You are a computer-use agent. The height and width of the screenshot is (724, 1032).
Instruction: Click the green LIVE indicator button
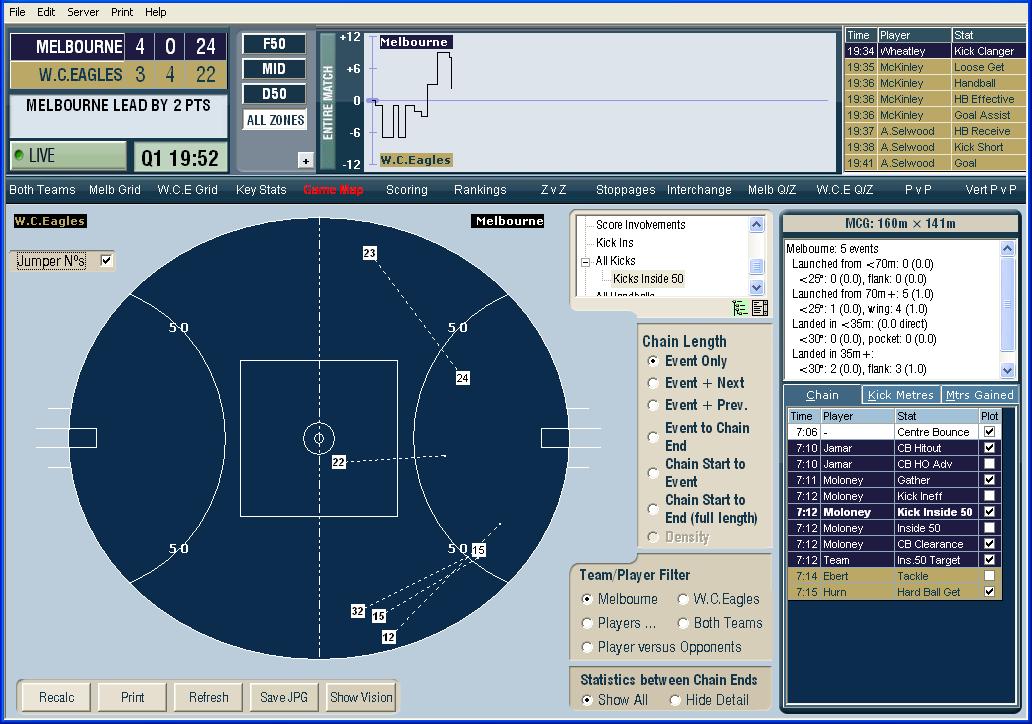[68, 156]
